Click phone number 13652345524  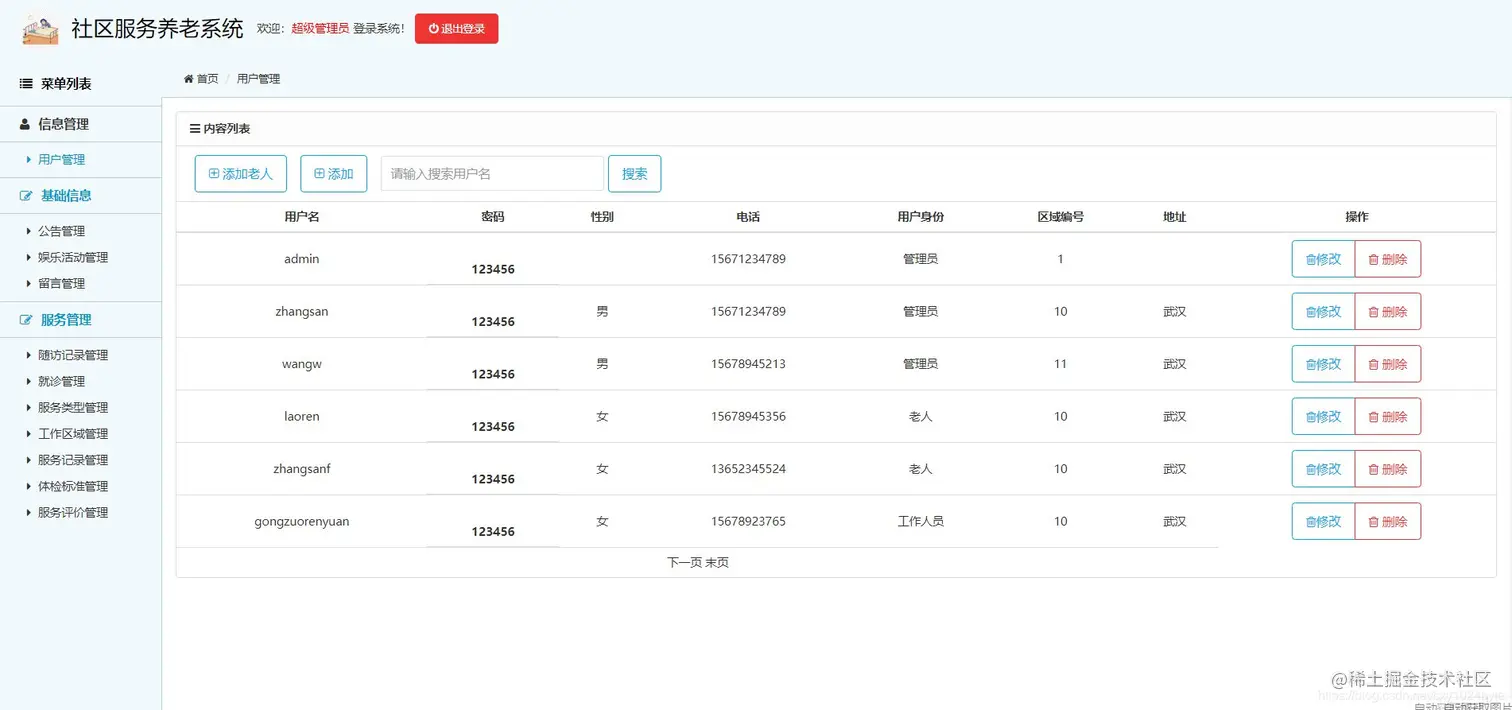748,469
